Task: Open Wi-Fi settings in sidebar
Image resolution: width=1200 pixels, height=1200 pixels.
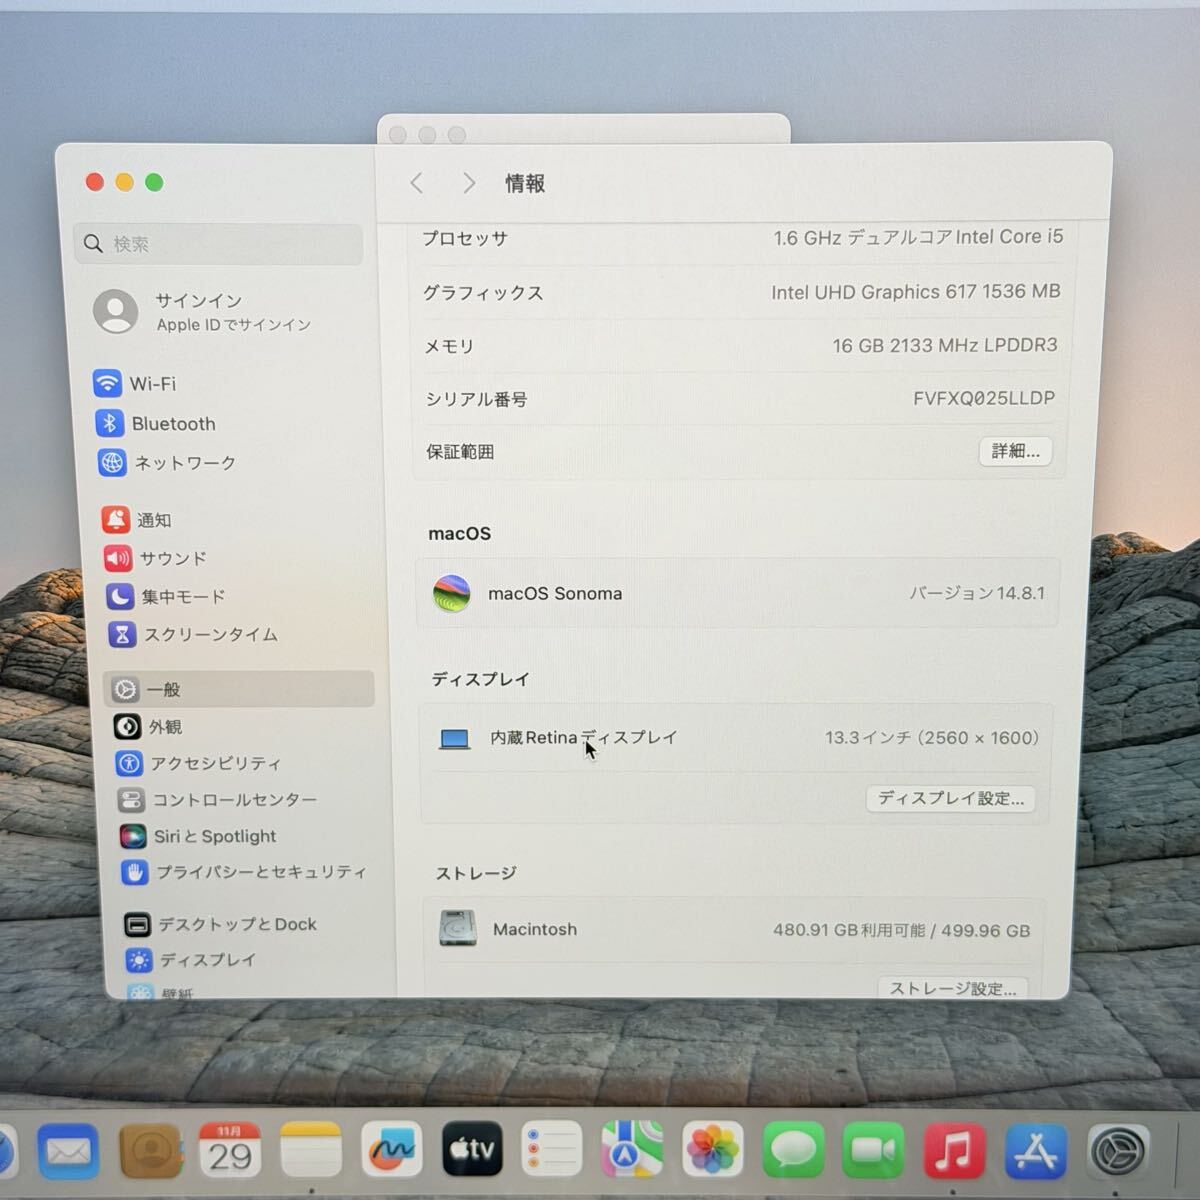Action: [136, 384]
